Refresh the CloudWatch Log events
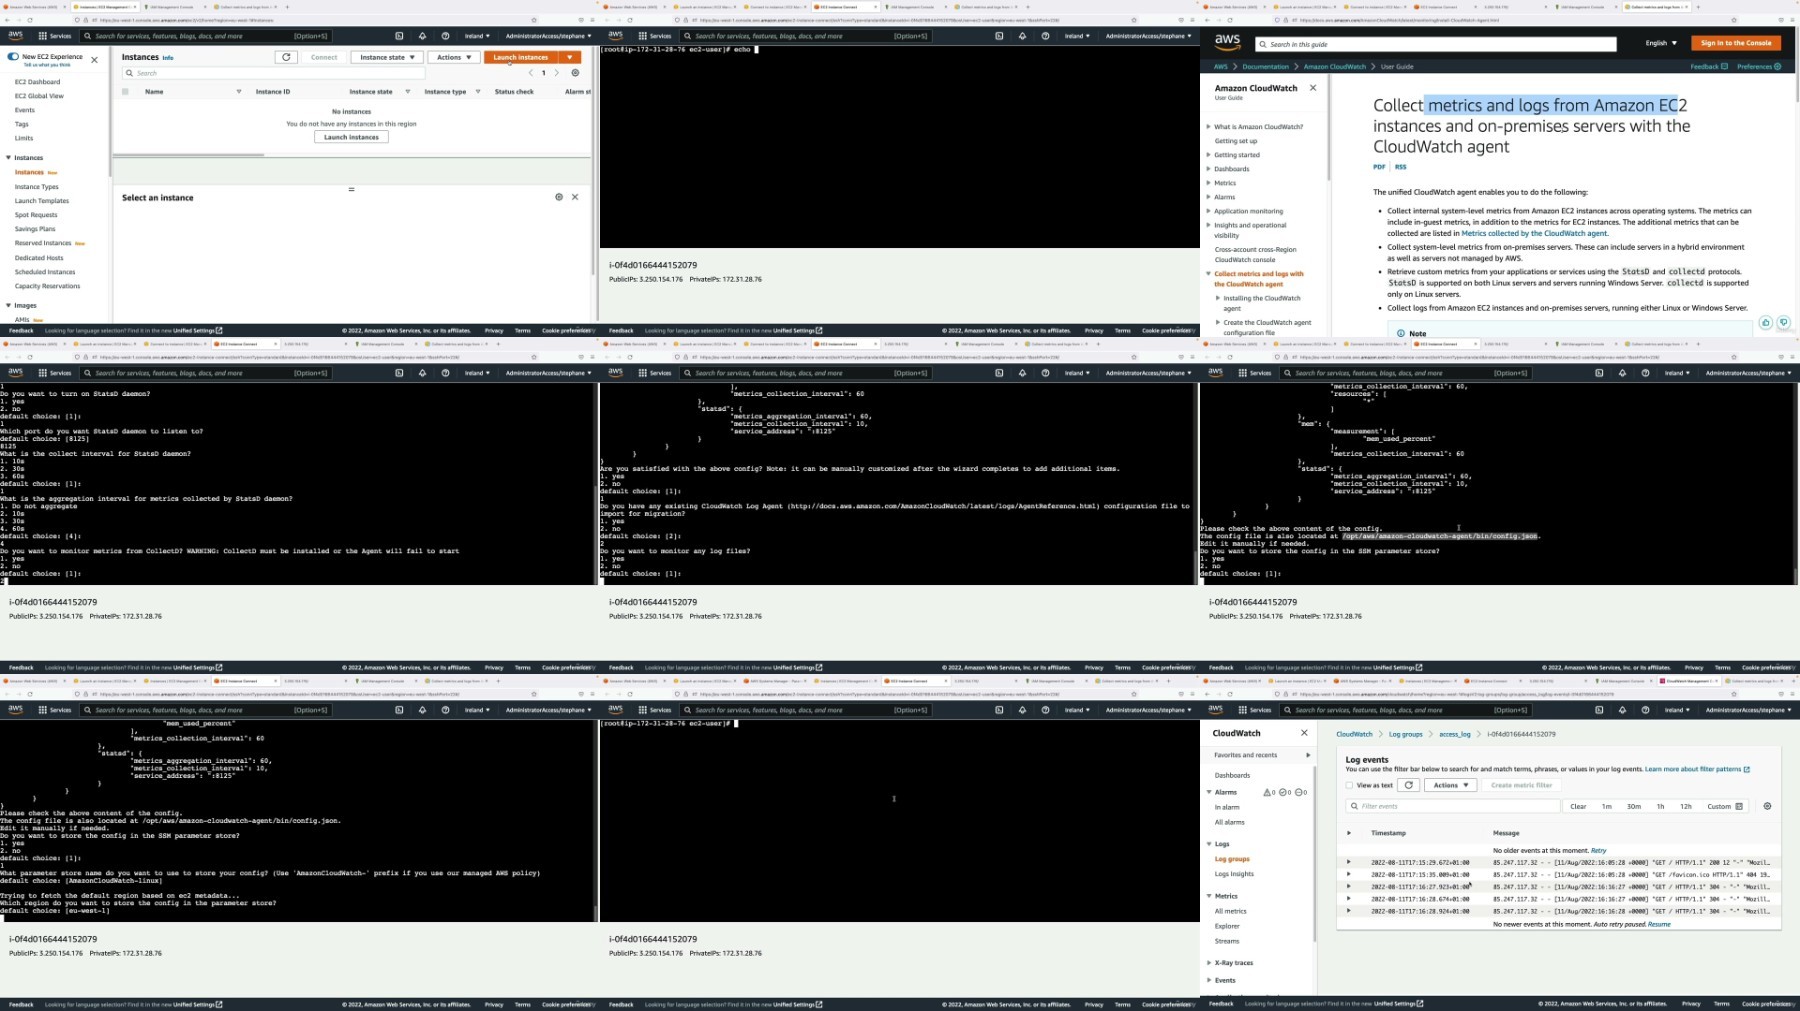 (1408, 785)
